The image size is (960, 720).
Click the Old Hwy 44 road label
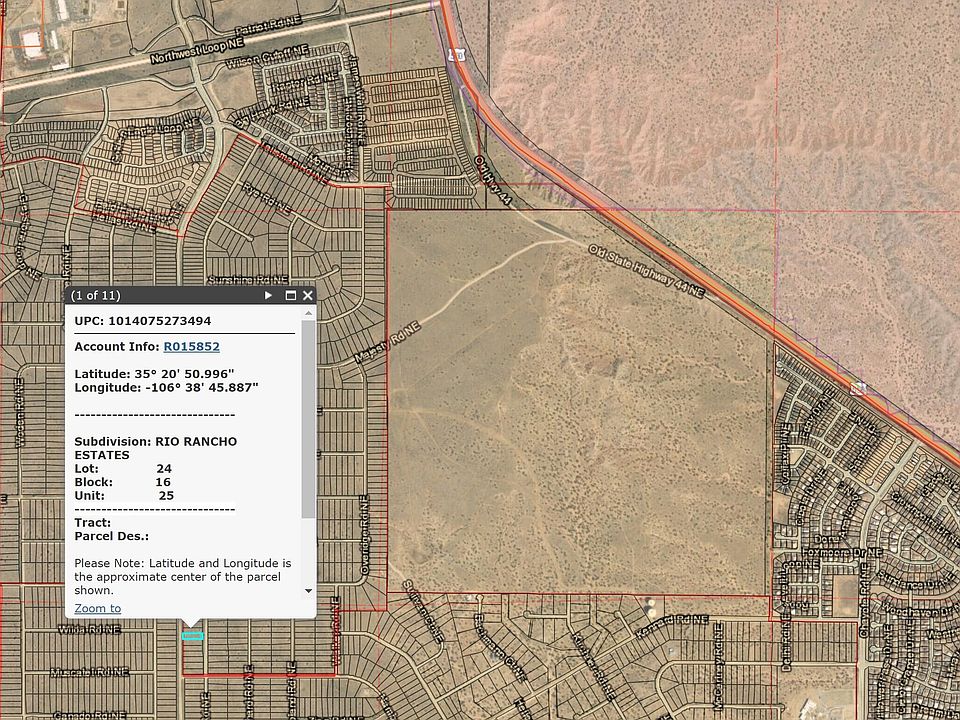click(492, 180)
